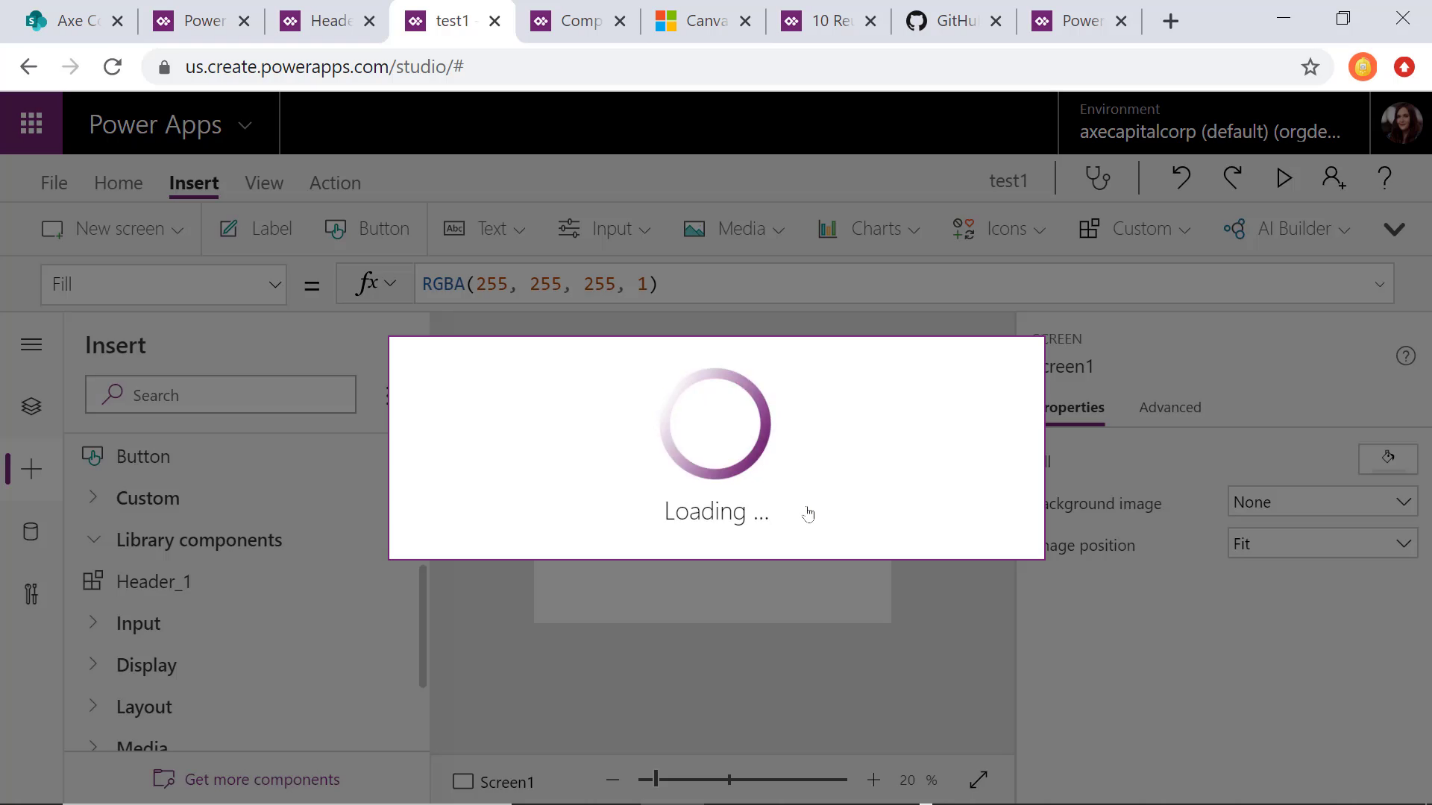Select the Insert tab
Screen dimensions: 1432x805
click(194, 183)
